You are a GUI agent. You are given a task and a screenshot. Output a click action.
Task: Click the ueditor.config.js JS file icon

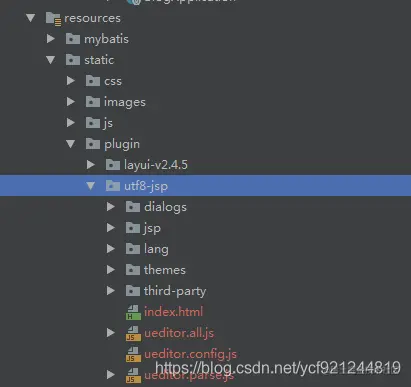point(133,354)
